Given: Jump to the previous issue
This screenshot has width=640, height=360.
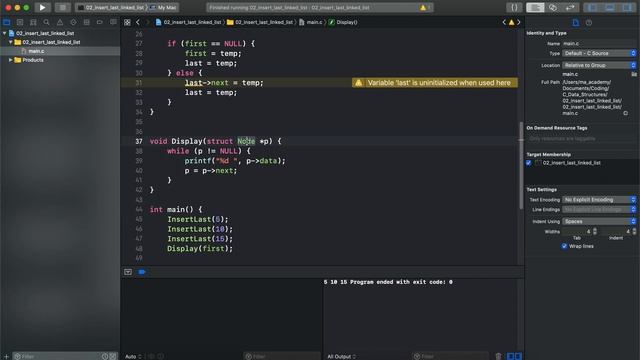Looking at the screenshot, I should click(x=504, y=22).
